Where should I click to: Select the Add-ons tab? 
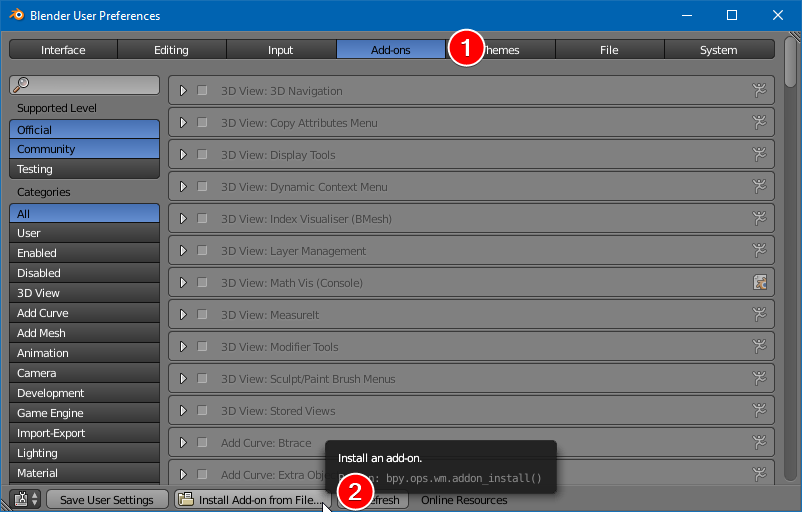tap(391, 50)
